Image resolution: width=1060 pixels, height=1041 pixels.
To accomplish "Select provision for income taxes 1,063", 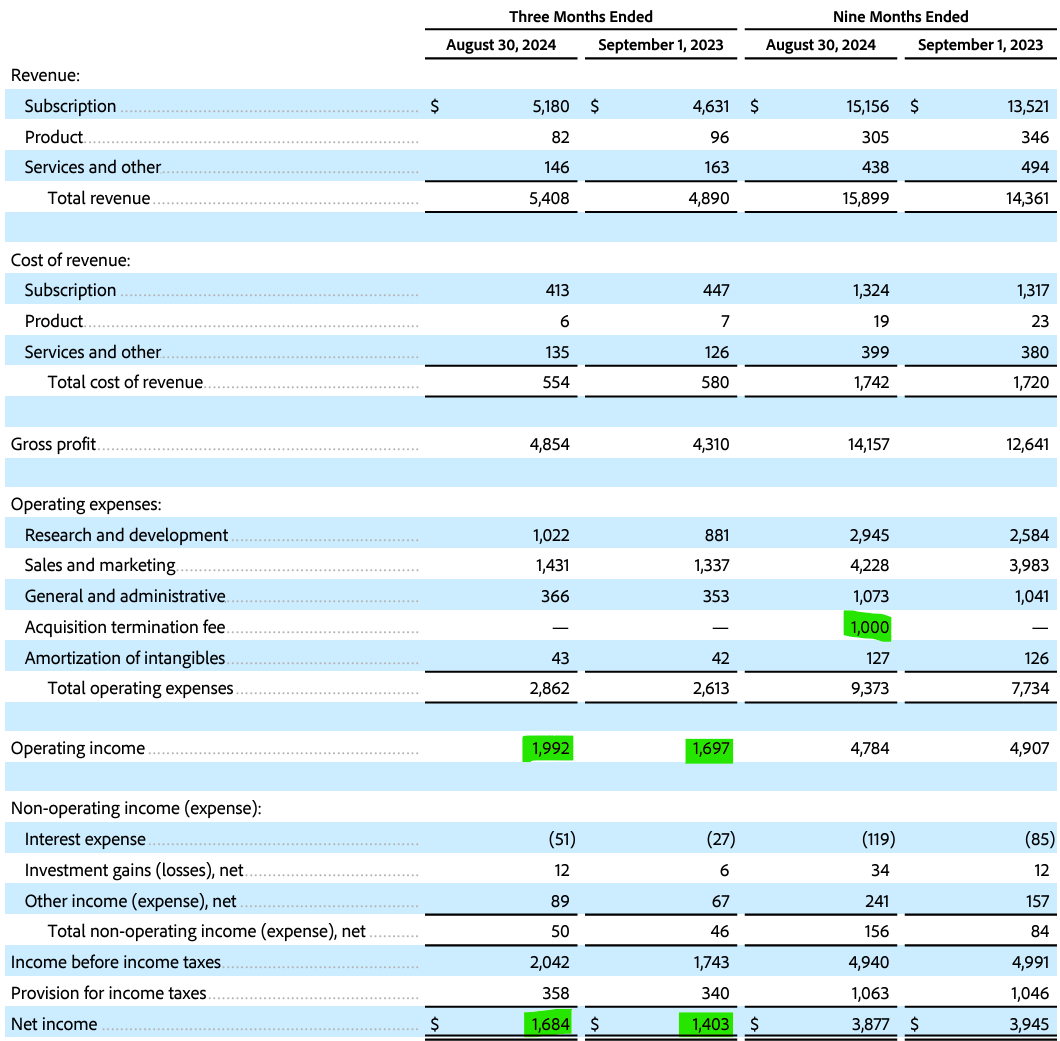I will pyautogui.click(x=869, y=994).
